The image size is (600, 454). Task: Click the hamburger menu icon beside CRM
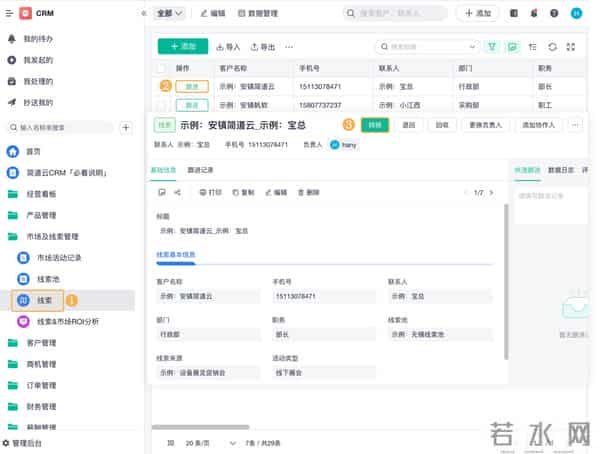[10, 13]
